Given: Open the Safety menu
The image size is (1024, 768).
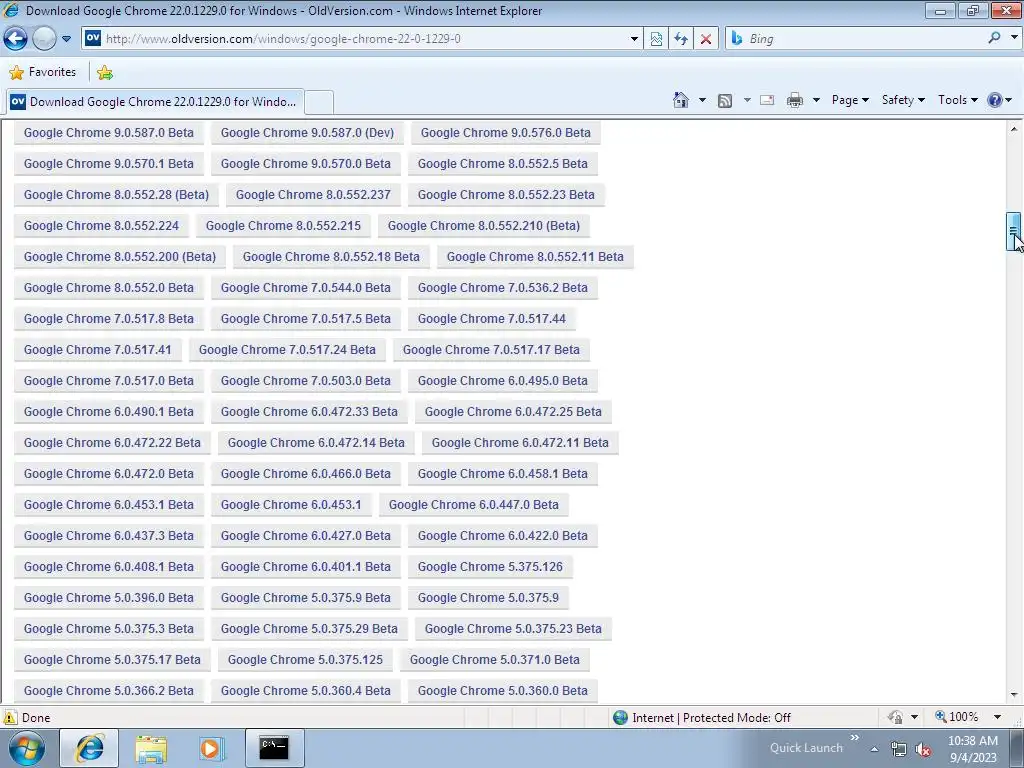Looking at the screenshot, I should tap(903, 100).
